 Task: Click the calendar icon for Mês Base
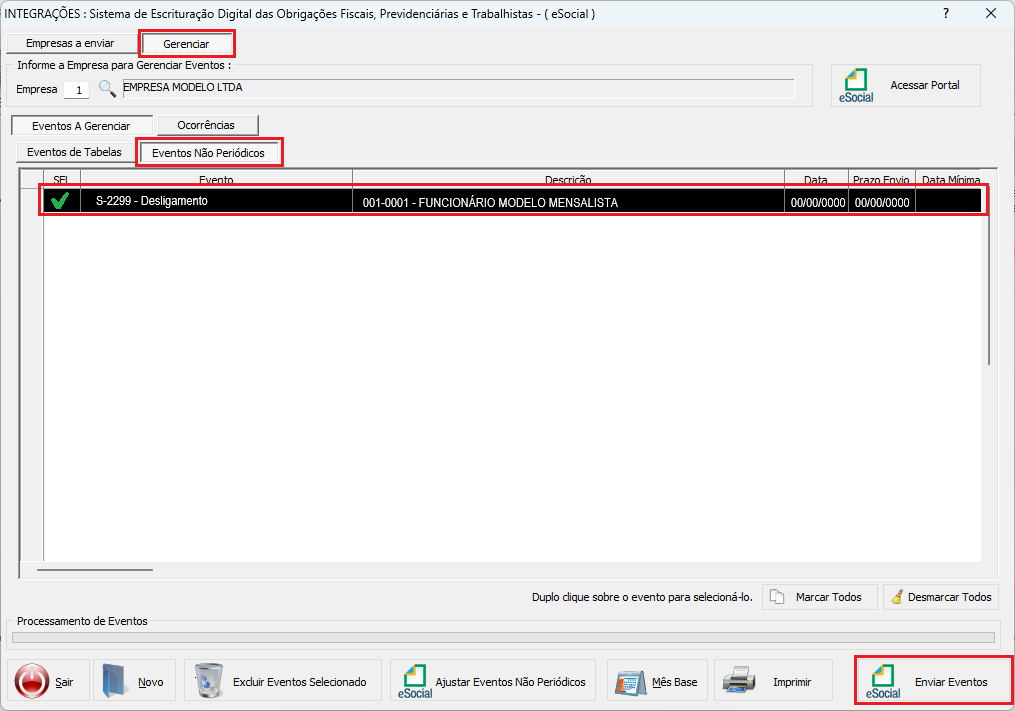(629, 682)
